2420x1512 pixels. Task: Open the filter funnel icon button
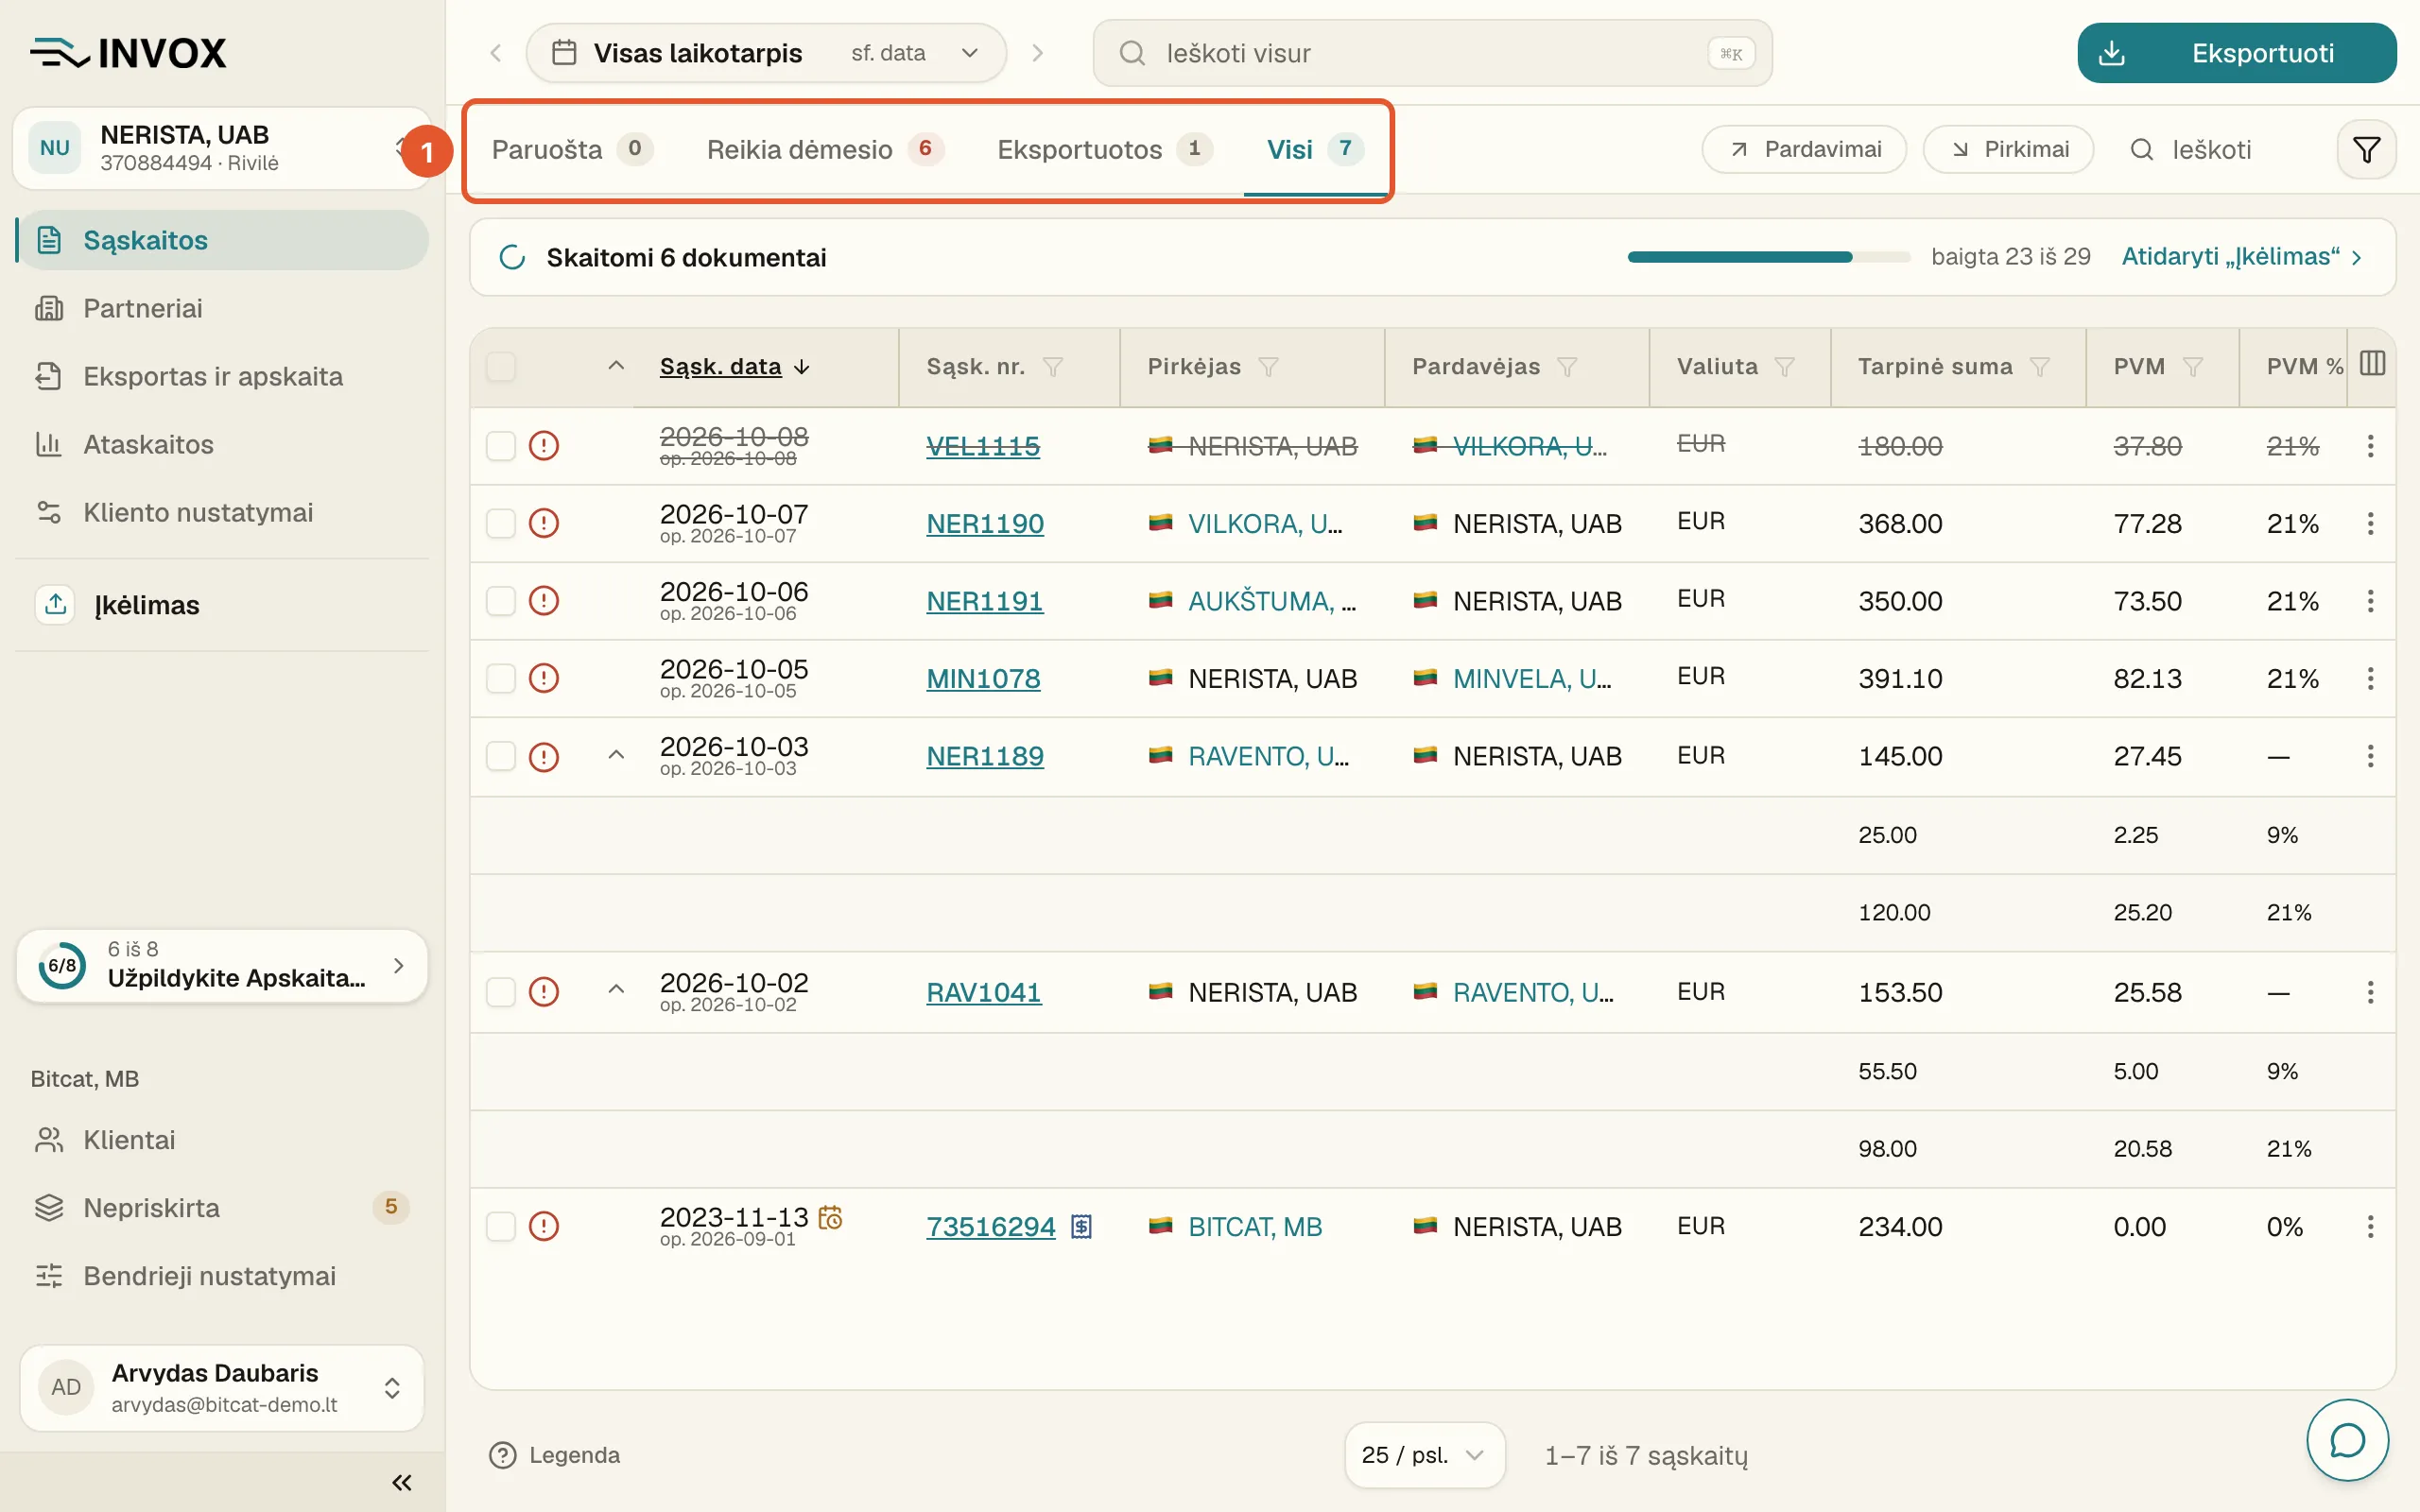2366,150
